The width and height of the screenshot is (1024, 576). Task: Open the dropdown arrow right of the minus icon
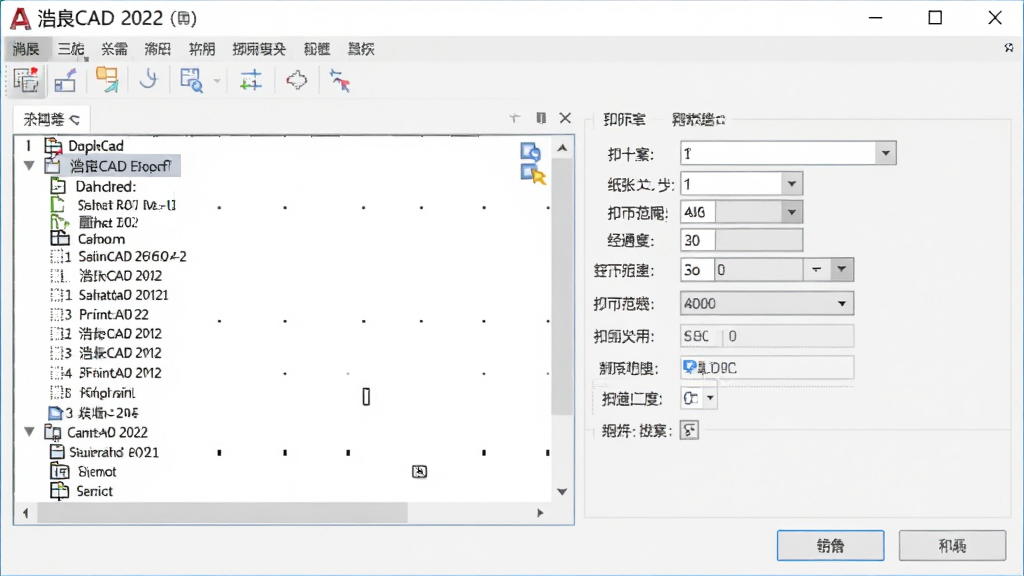(841, 270)
